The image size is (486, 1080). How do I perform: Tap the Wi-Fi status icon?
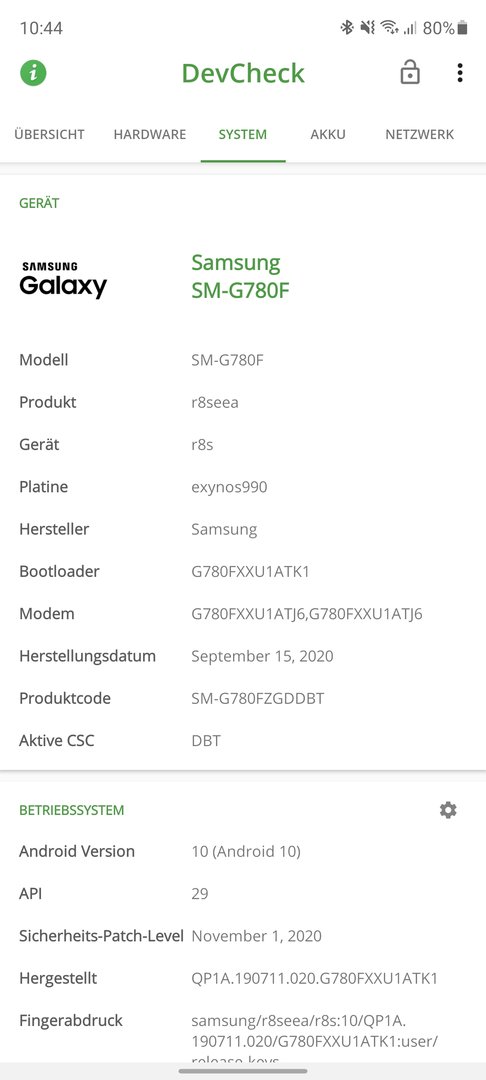(x=389, y=28)
